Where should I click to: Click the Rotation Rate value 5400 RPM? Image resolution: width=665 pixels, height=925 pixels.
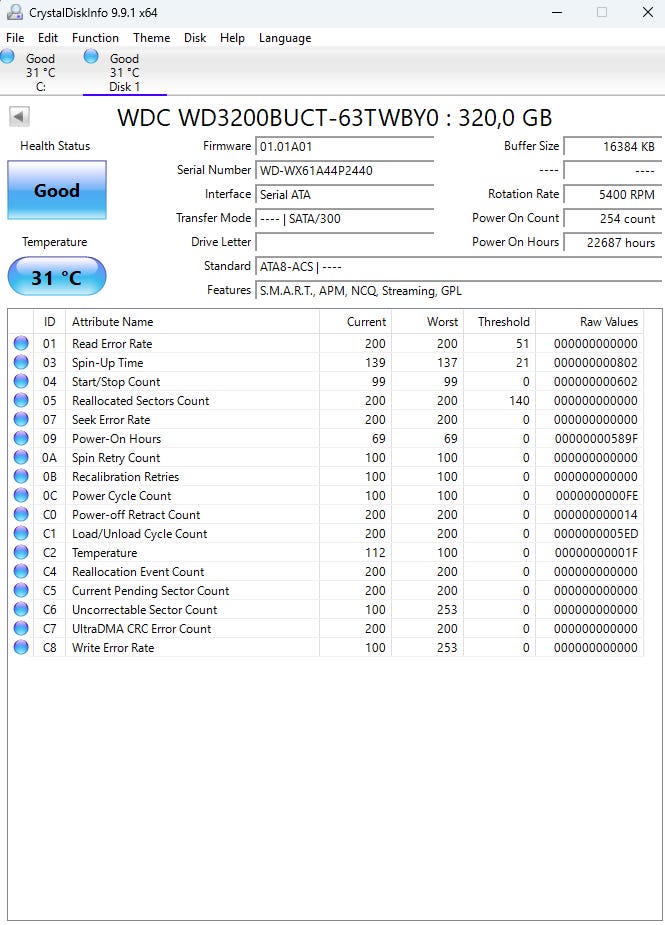click(x=612, y=194)
